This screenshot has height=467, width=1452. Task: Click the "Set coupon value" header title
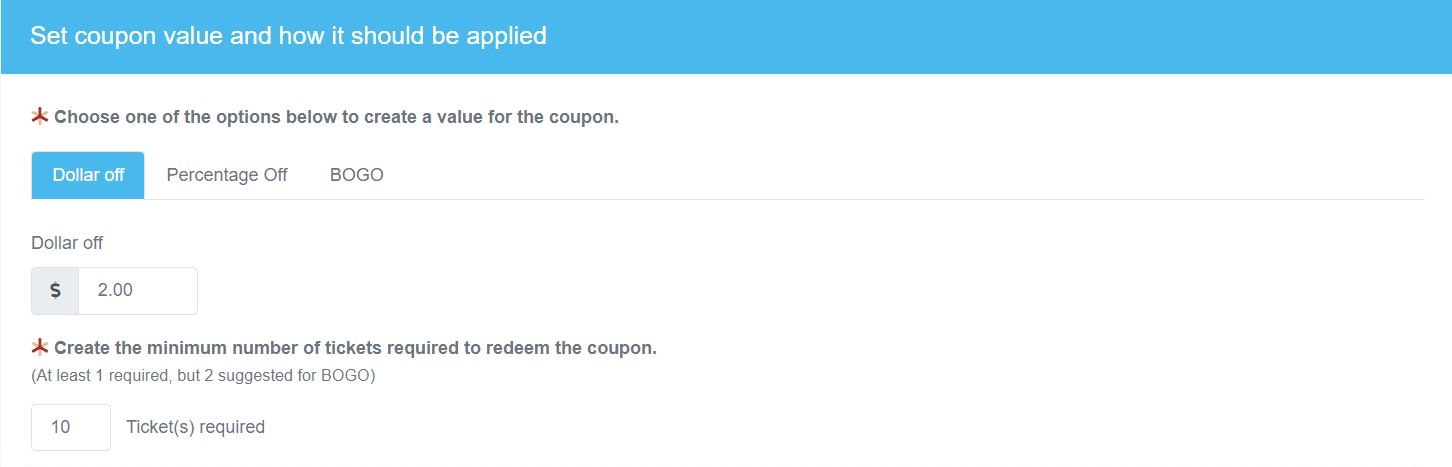[288, 36]
